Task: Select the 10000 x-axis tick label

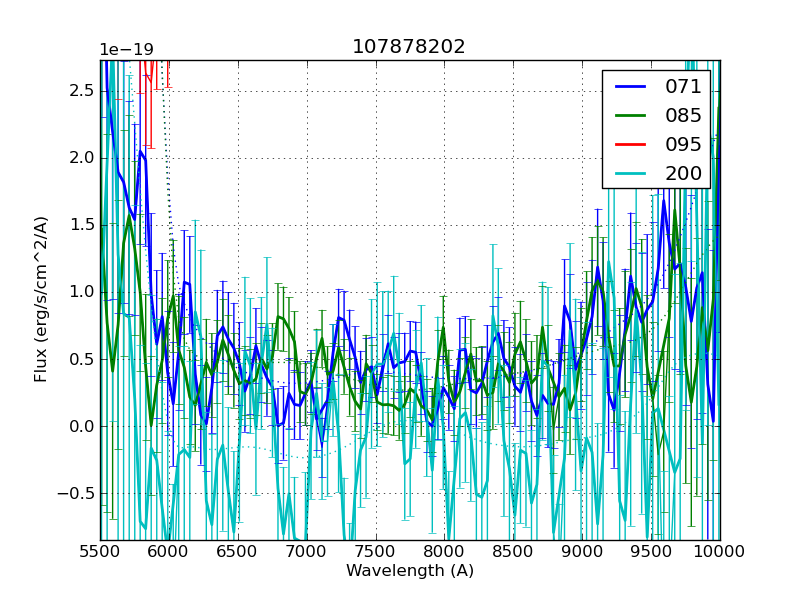Action: click(x=718, y=551)
